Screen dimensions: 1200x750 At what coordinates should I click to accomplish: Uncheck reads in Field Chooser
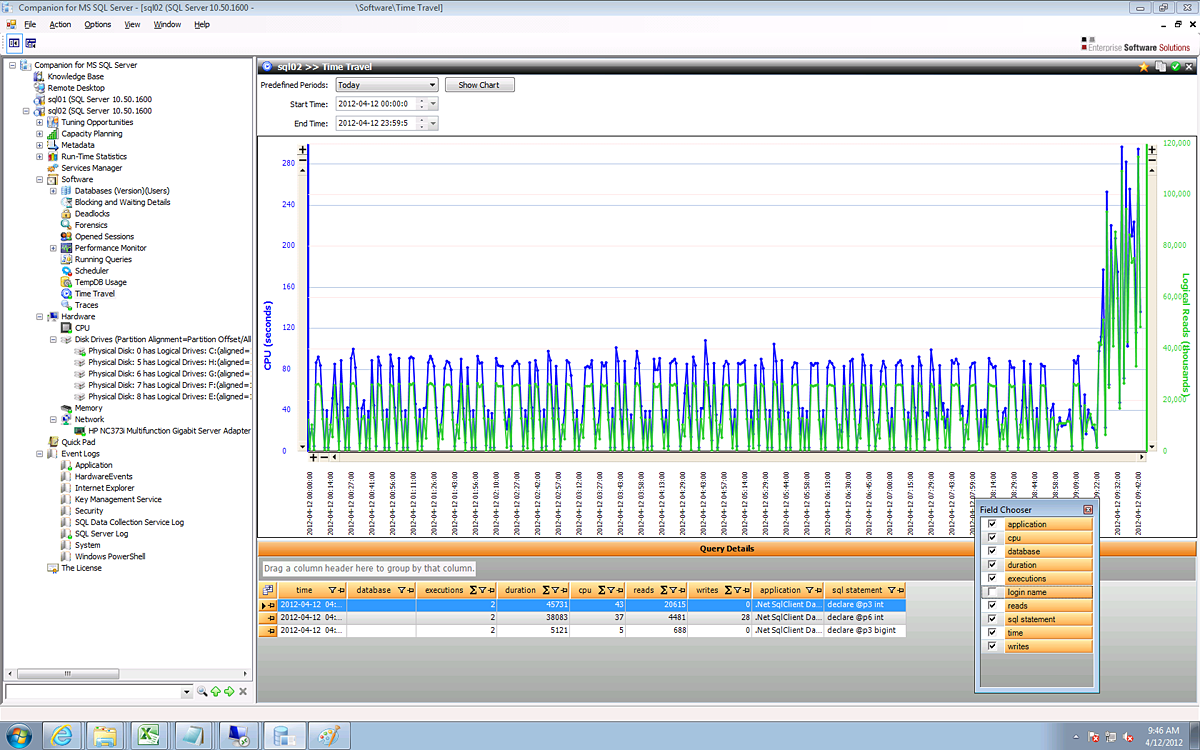click(x=992, y=606)
